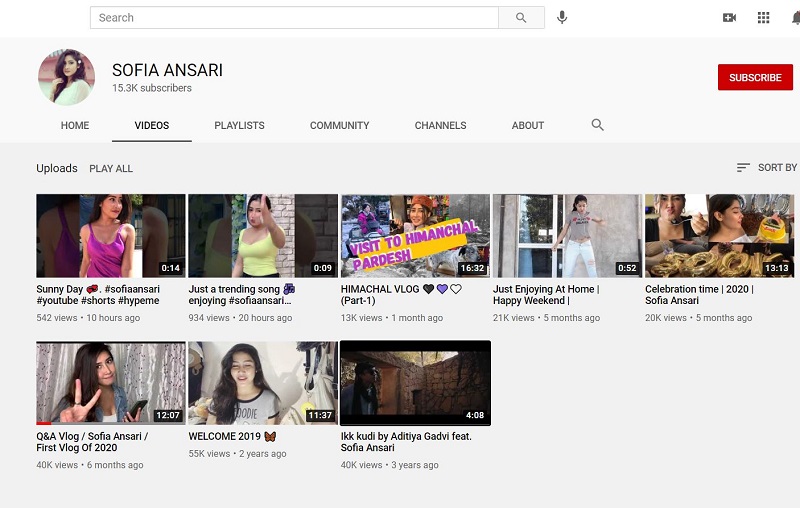This screenshot has height=508, width=800.
Task: Click Just Enjoying At Home title
Action: 546,295
